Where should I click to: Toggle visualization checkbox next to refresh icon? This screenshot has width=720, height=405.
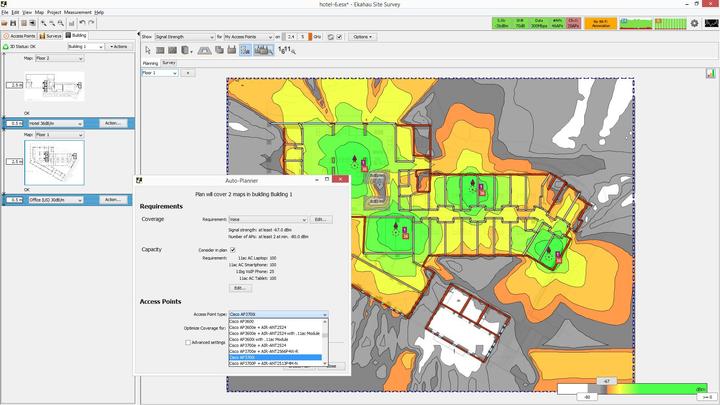point(339,37)
